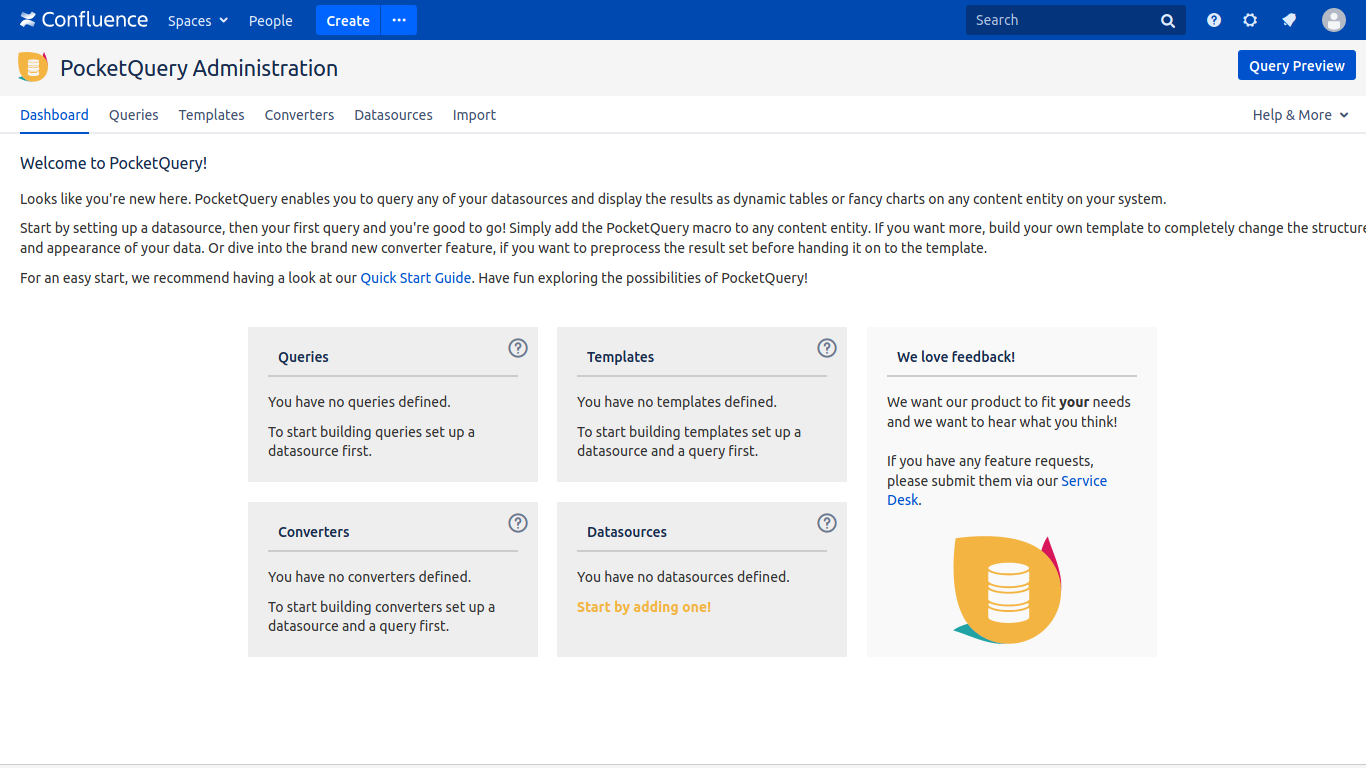Image resolution: width=1366 pixels, height=768 pixels.
Task: Open the help question mark menu in header
Action: click(1214, 20)
